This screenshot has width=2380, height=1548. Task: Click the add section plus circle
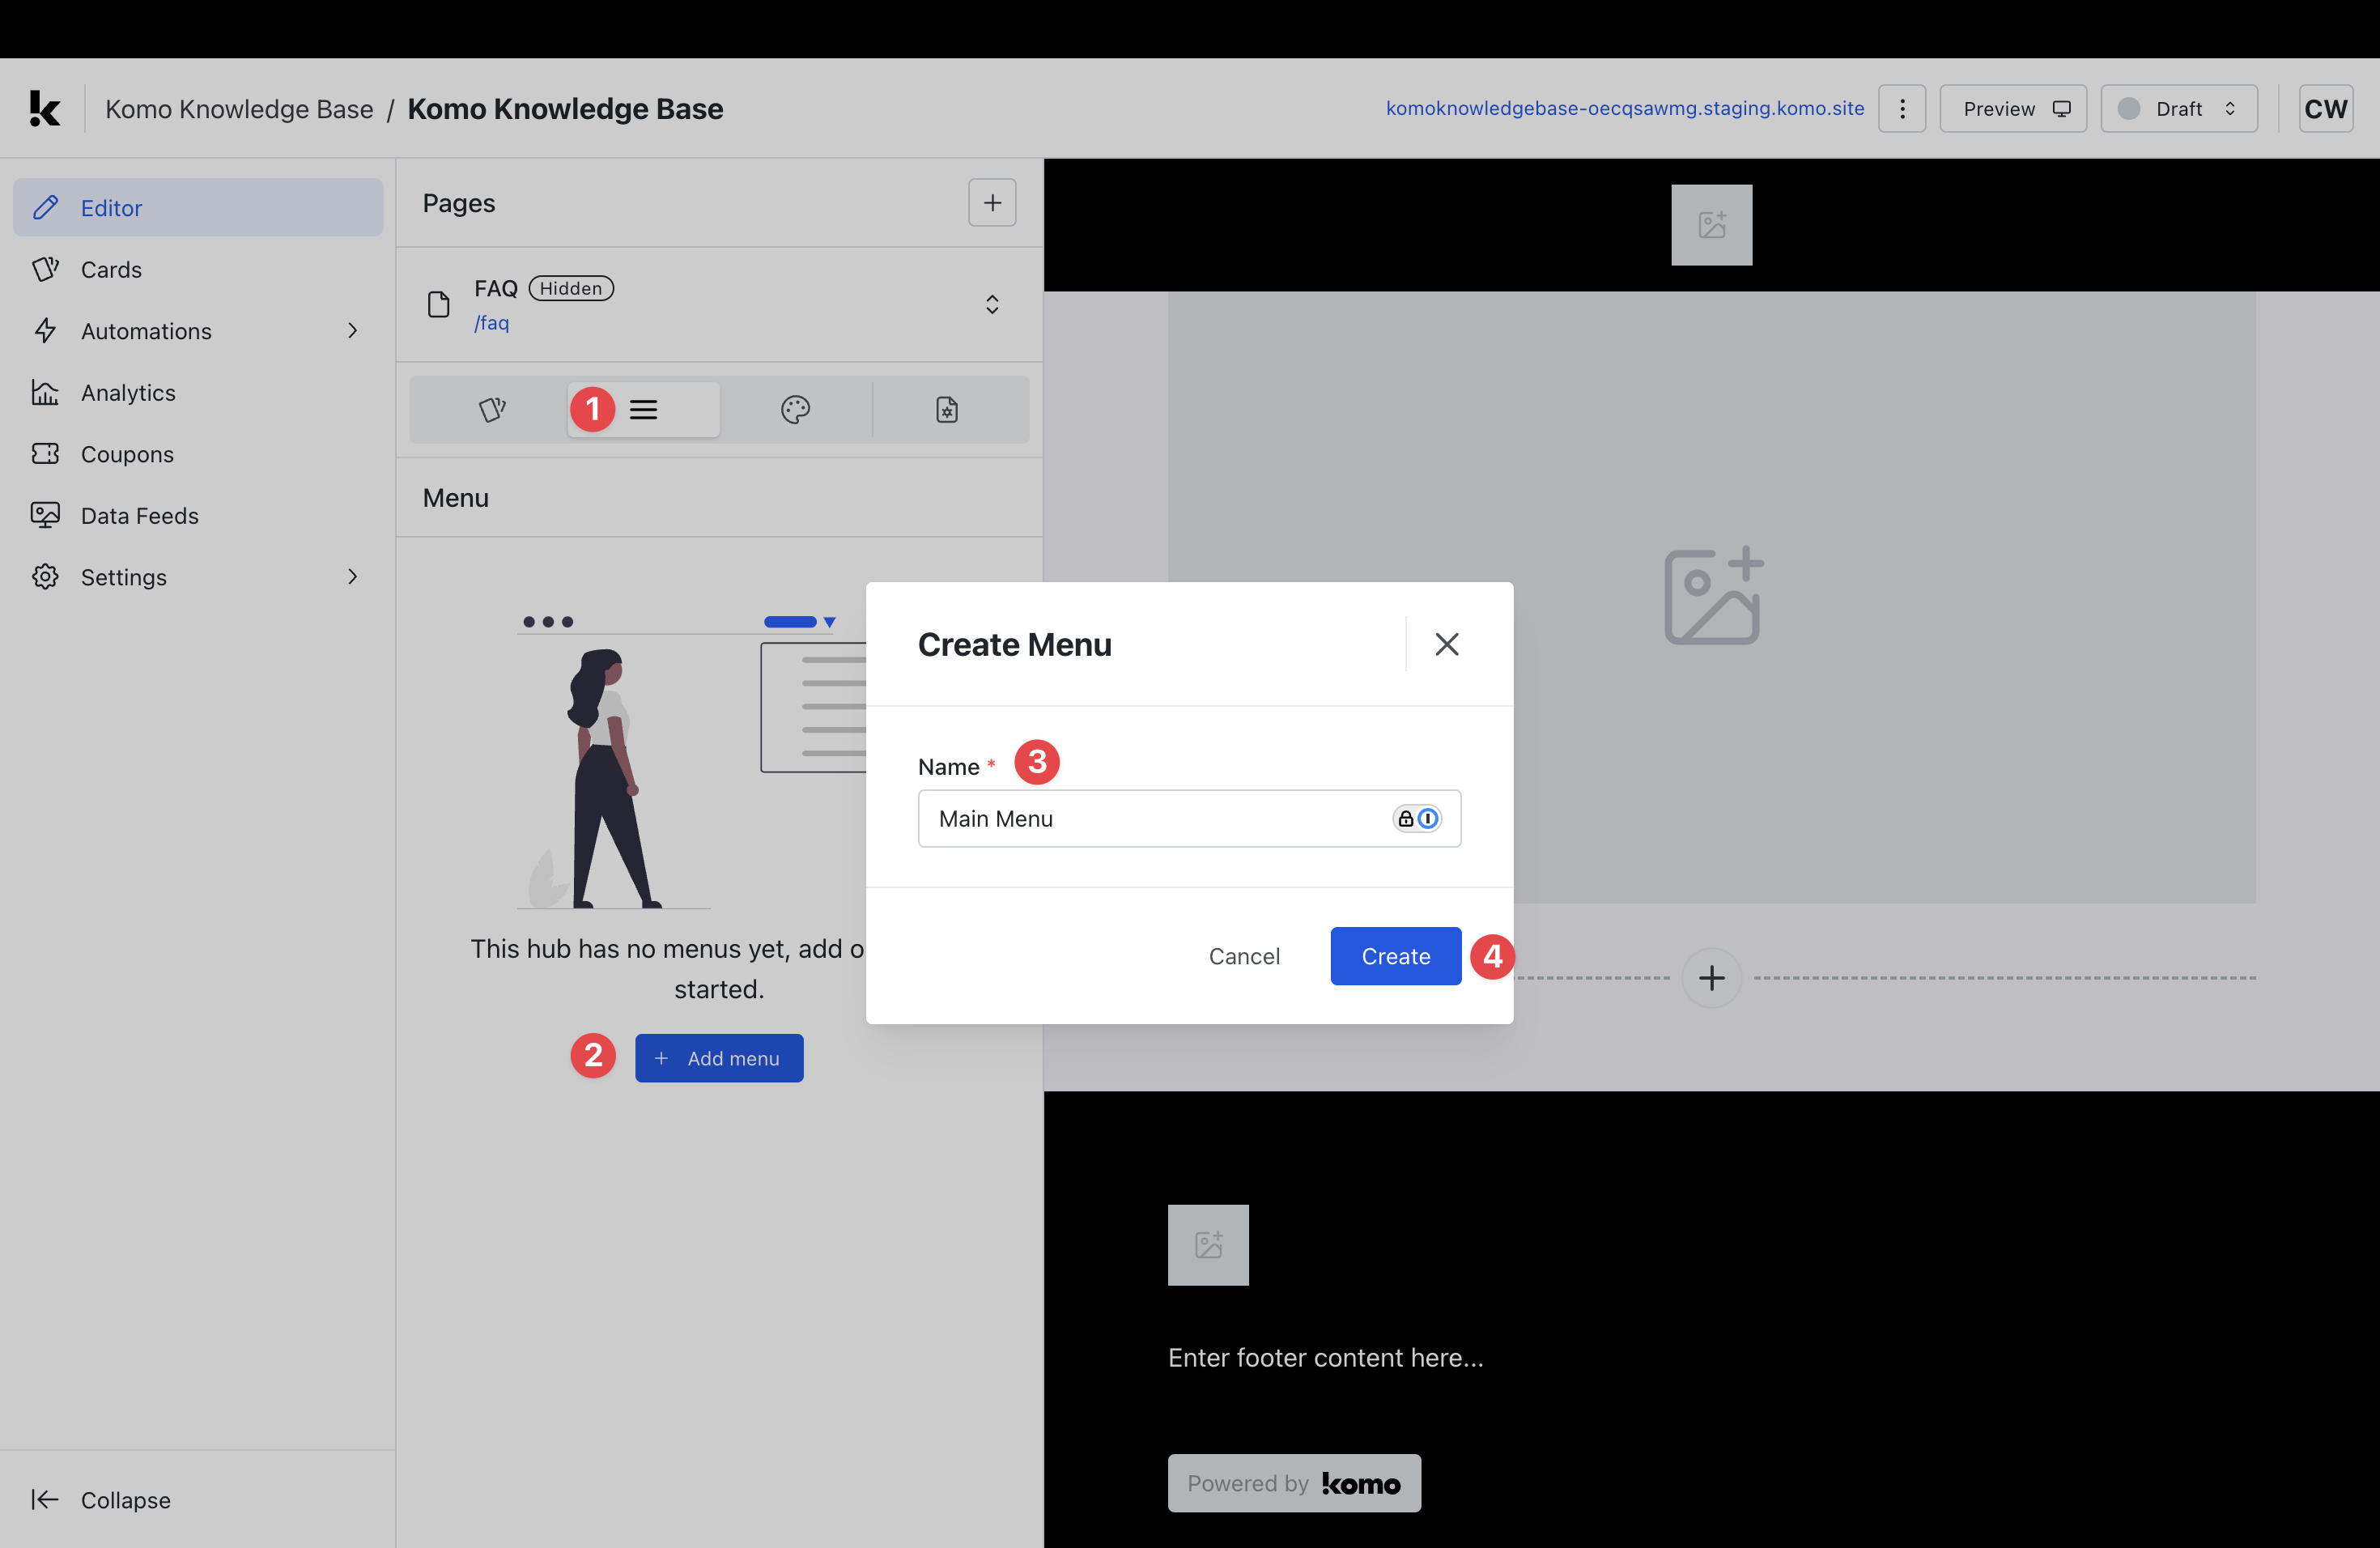[x=1711, y=977]
